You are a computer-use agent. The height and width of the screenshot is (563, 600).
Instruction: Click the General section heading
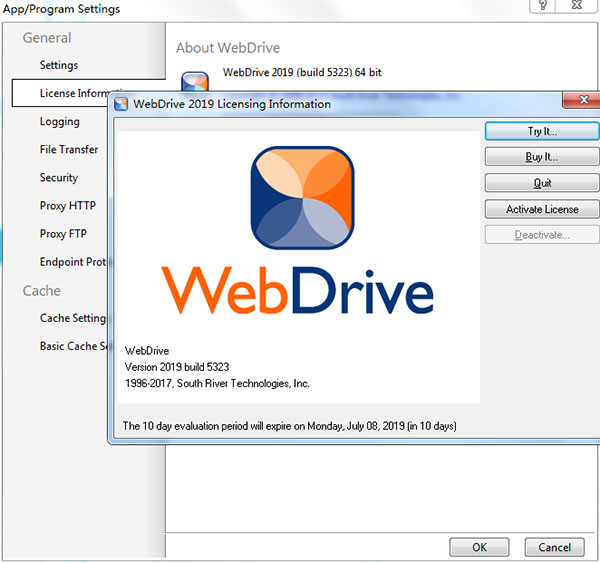pyautogui.click(x=47, y=38)
